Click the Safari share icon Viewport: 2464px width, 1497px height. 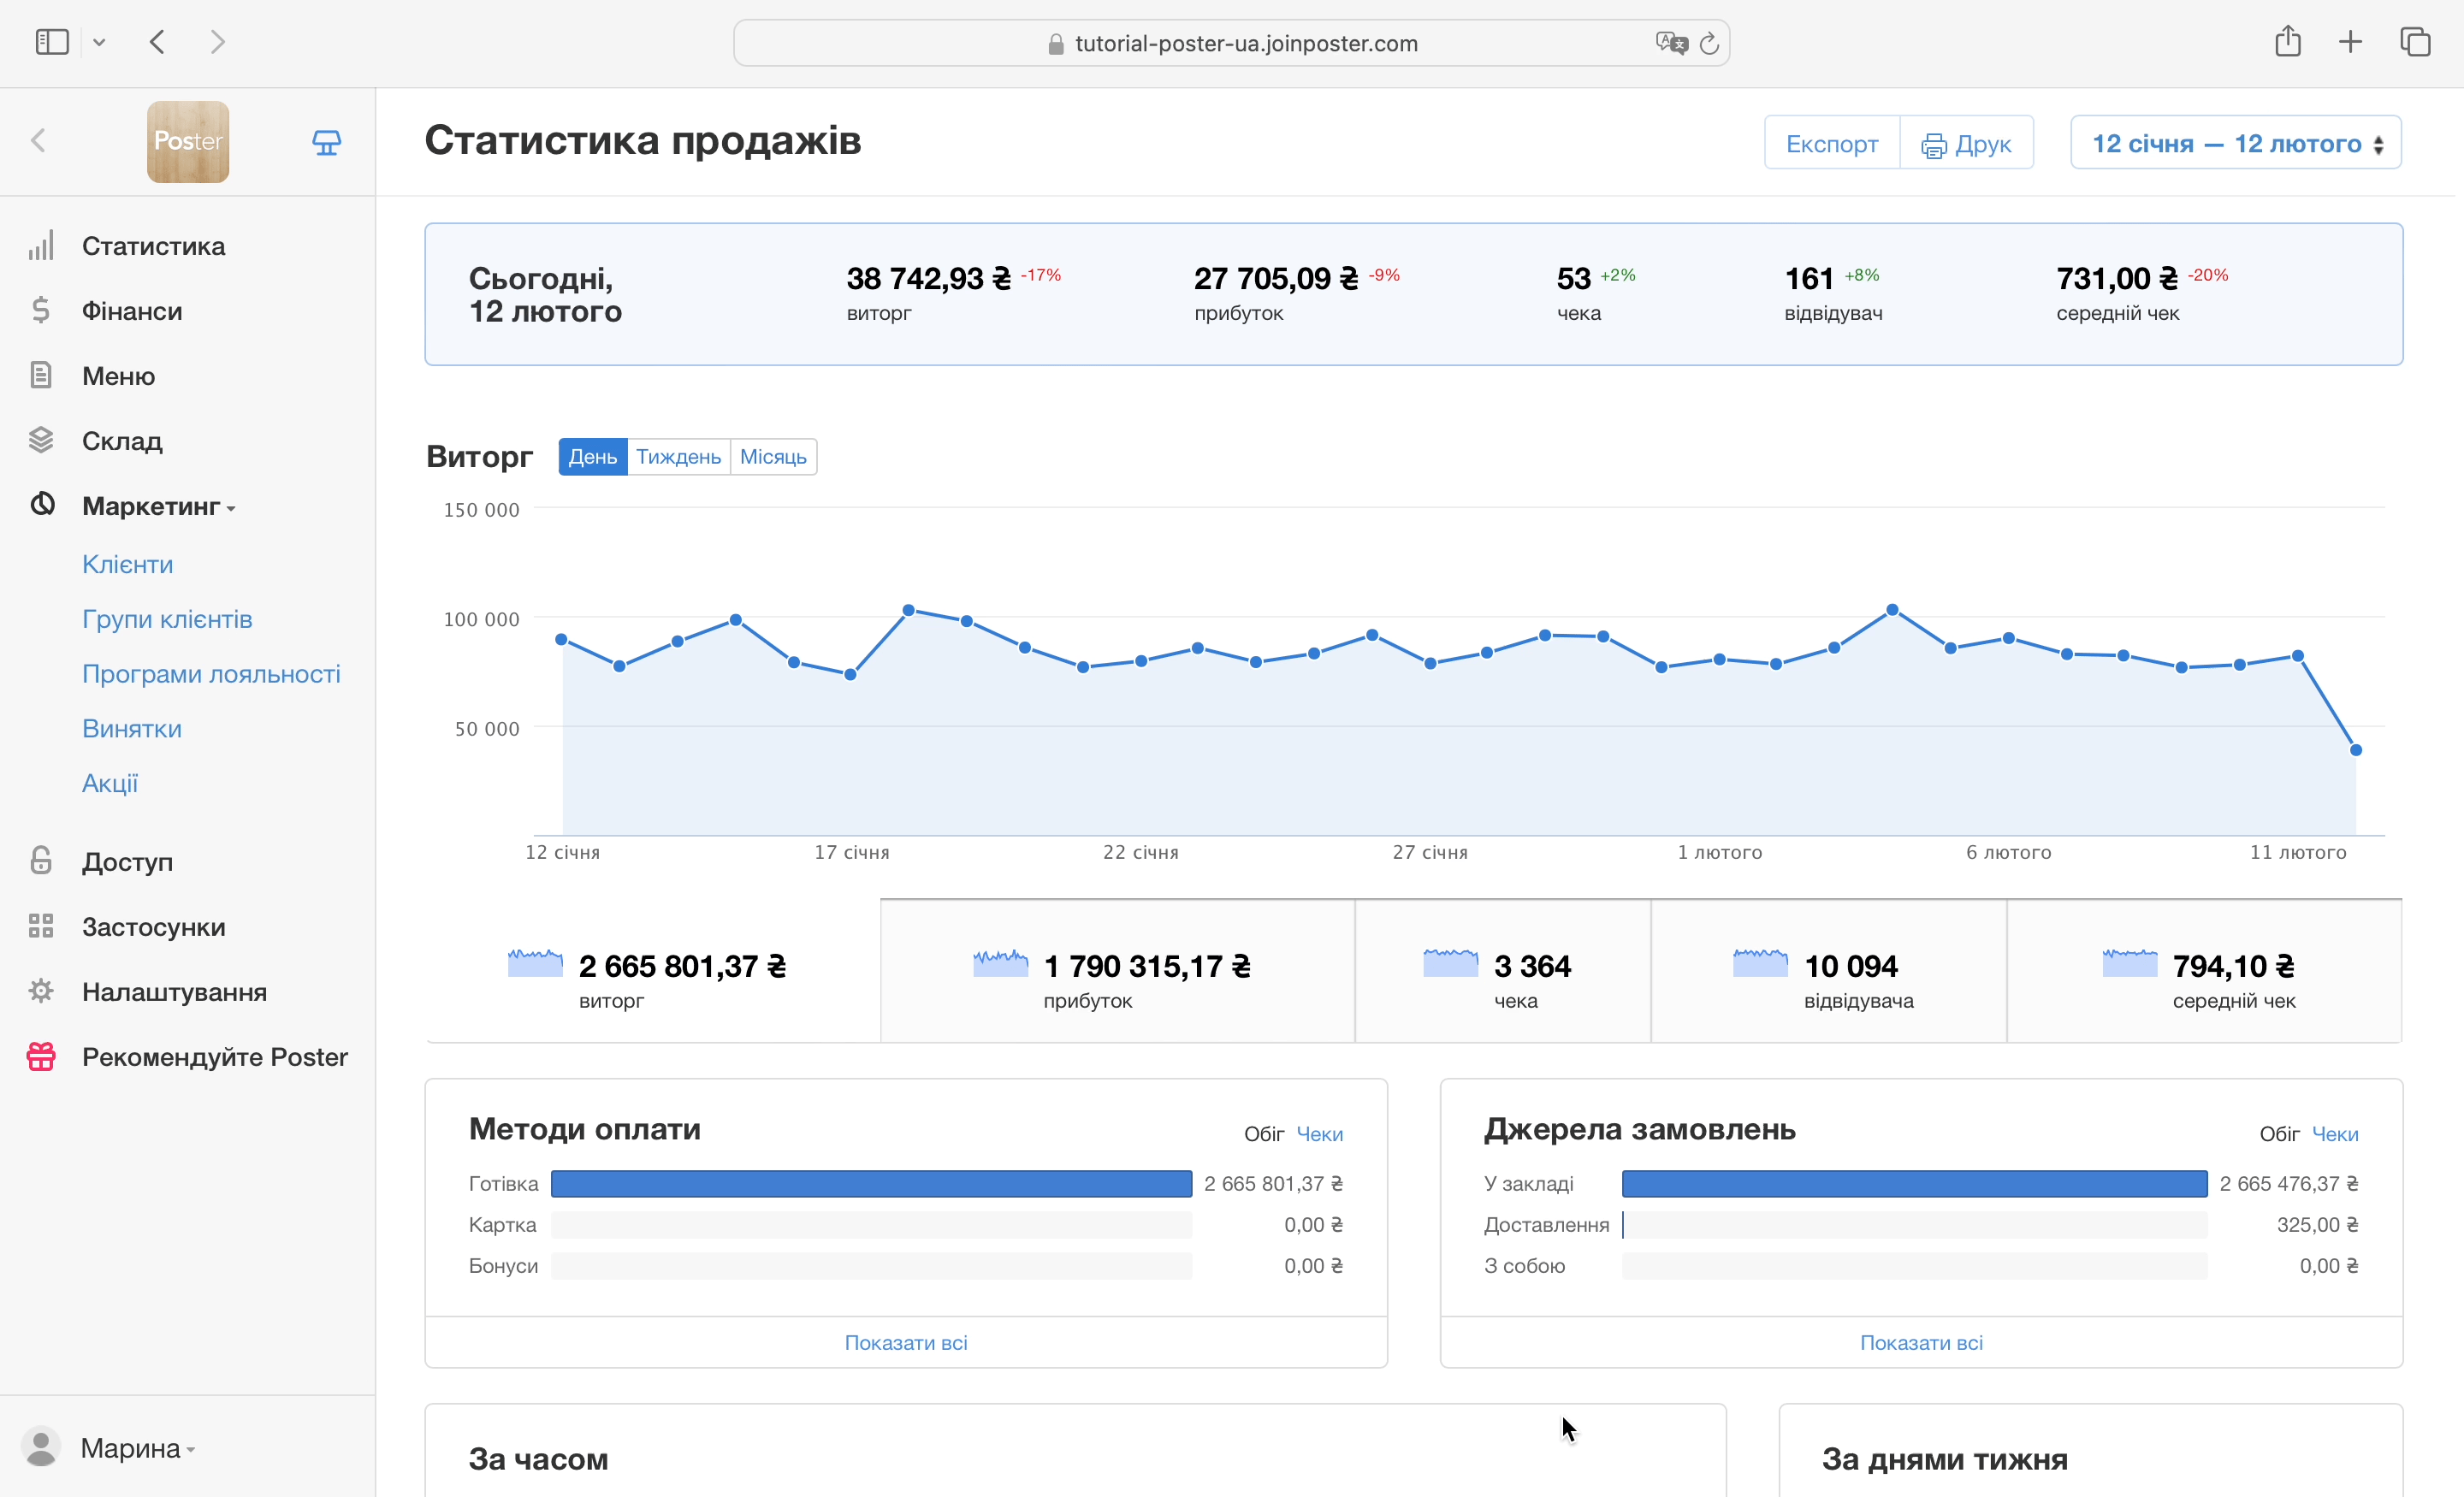pos(2288,41)
